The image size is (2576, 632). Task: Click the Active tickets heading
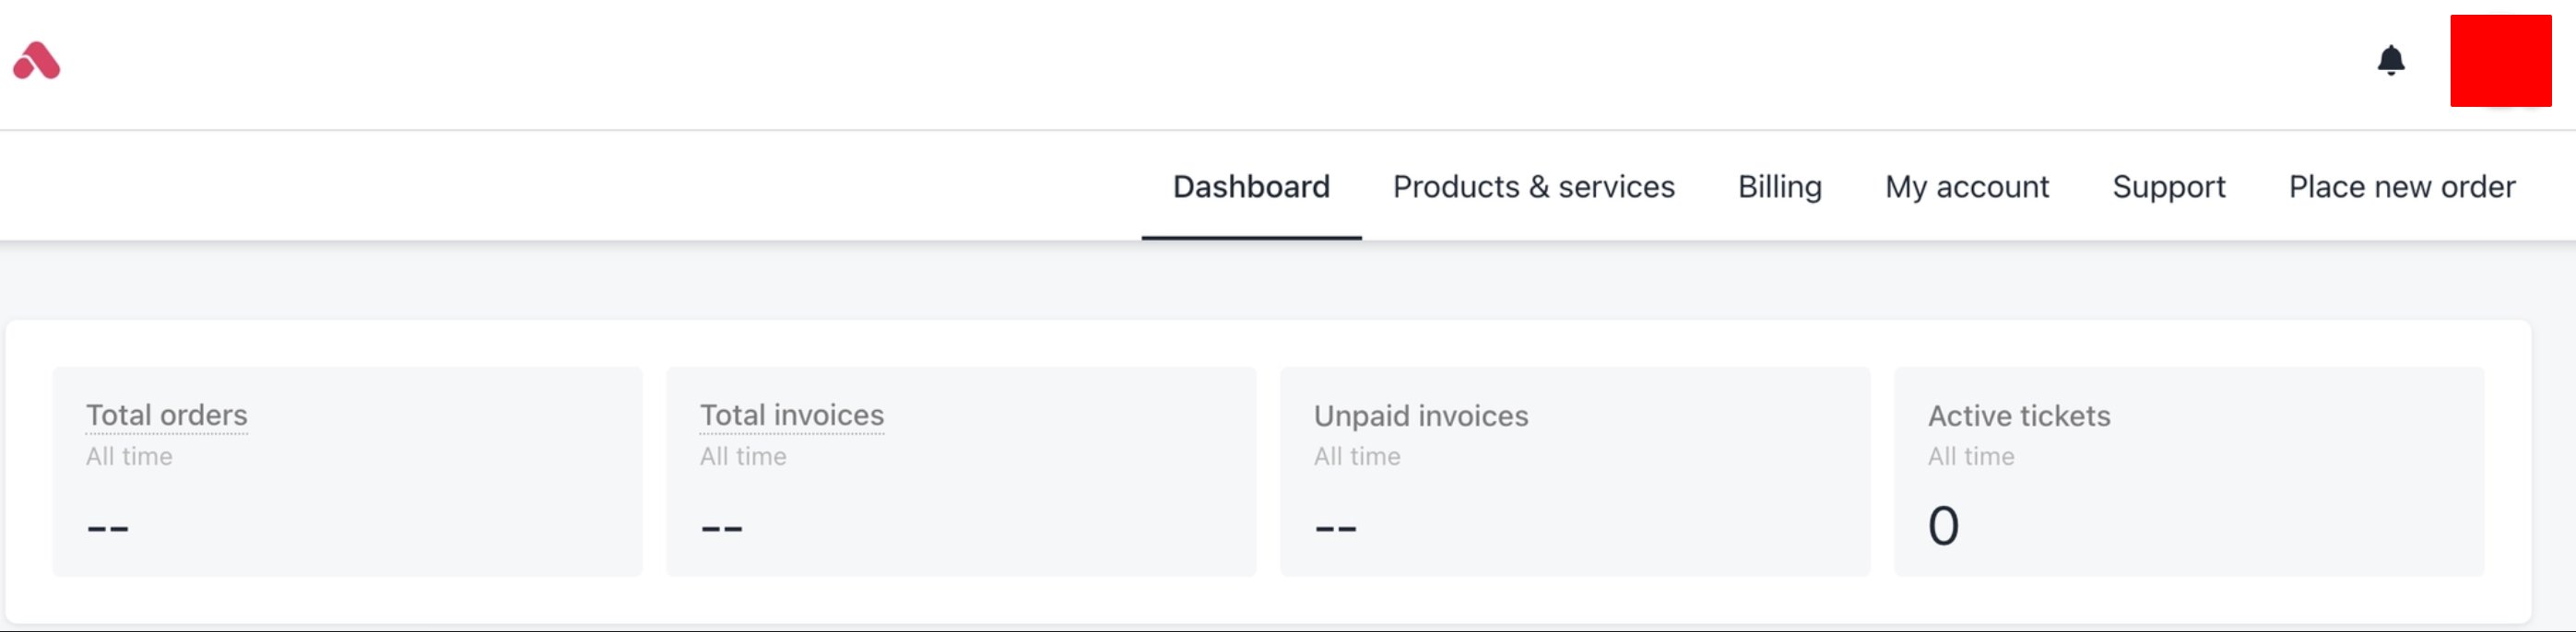pyautogui.click(x=2019, y=416)
